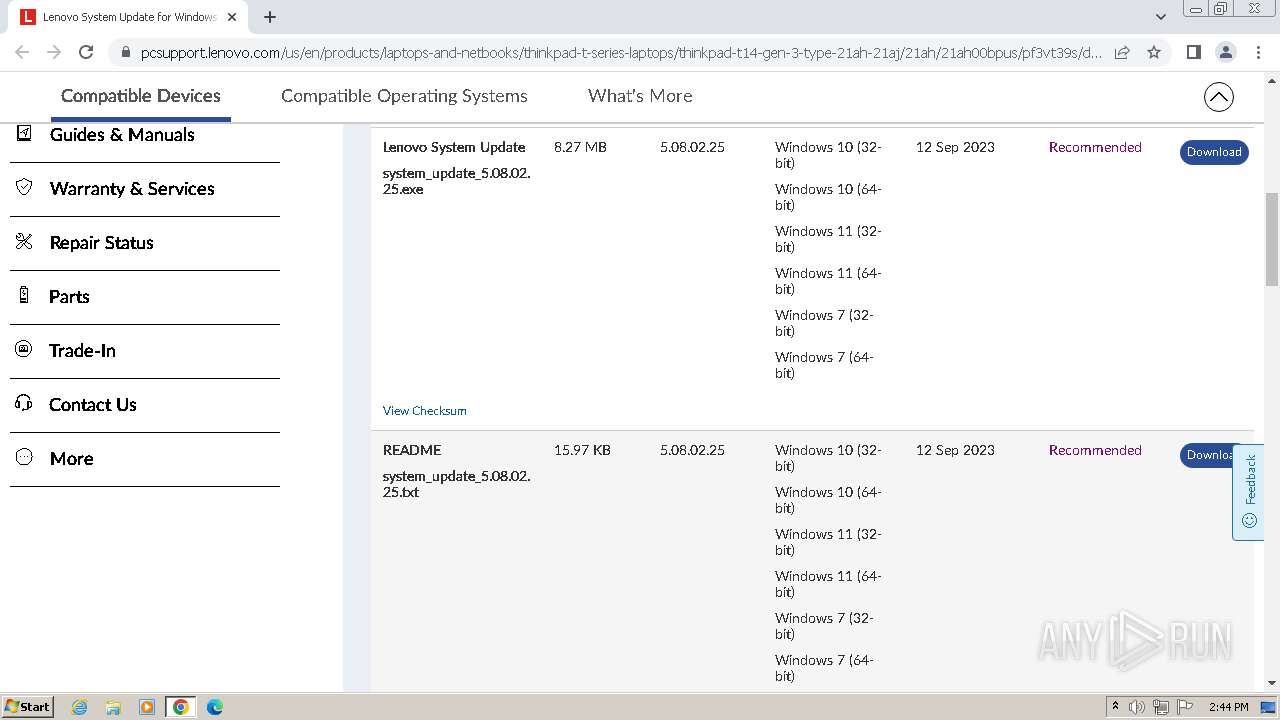The height and width of the screenshot is (720, 1280).
Task: Click the Repair Status tools icon
Action: coord(25,242)
